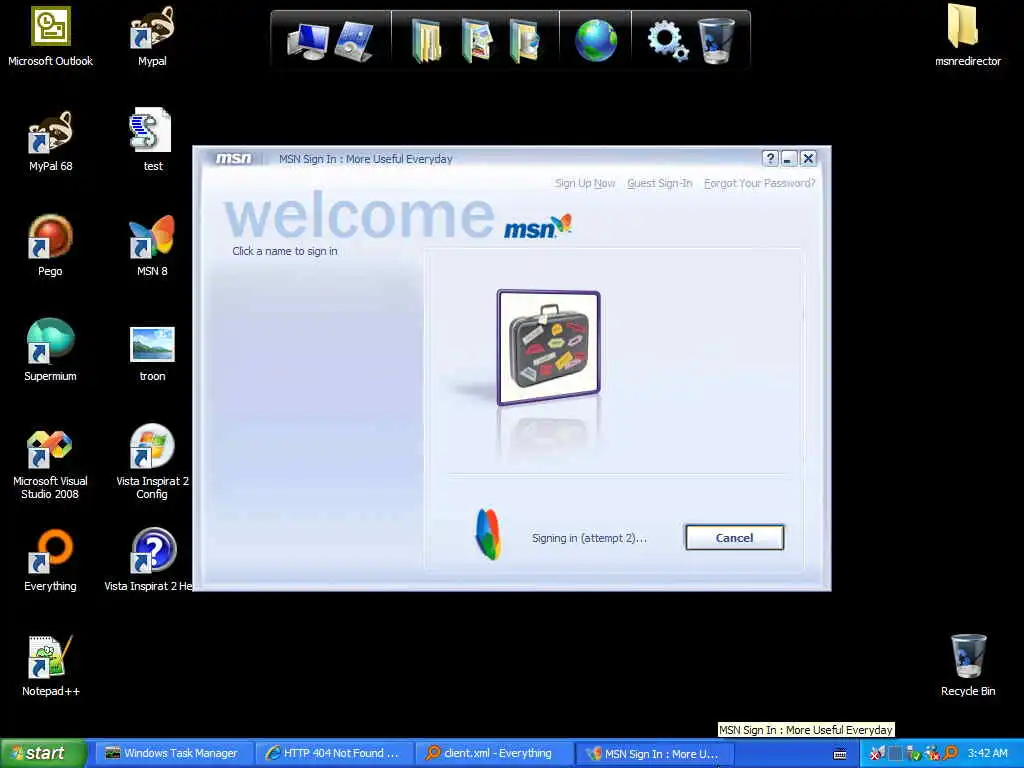The image size is (1024, 768).
Task: Open the Guest Sign-In link
Action: [660, 184]
